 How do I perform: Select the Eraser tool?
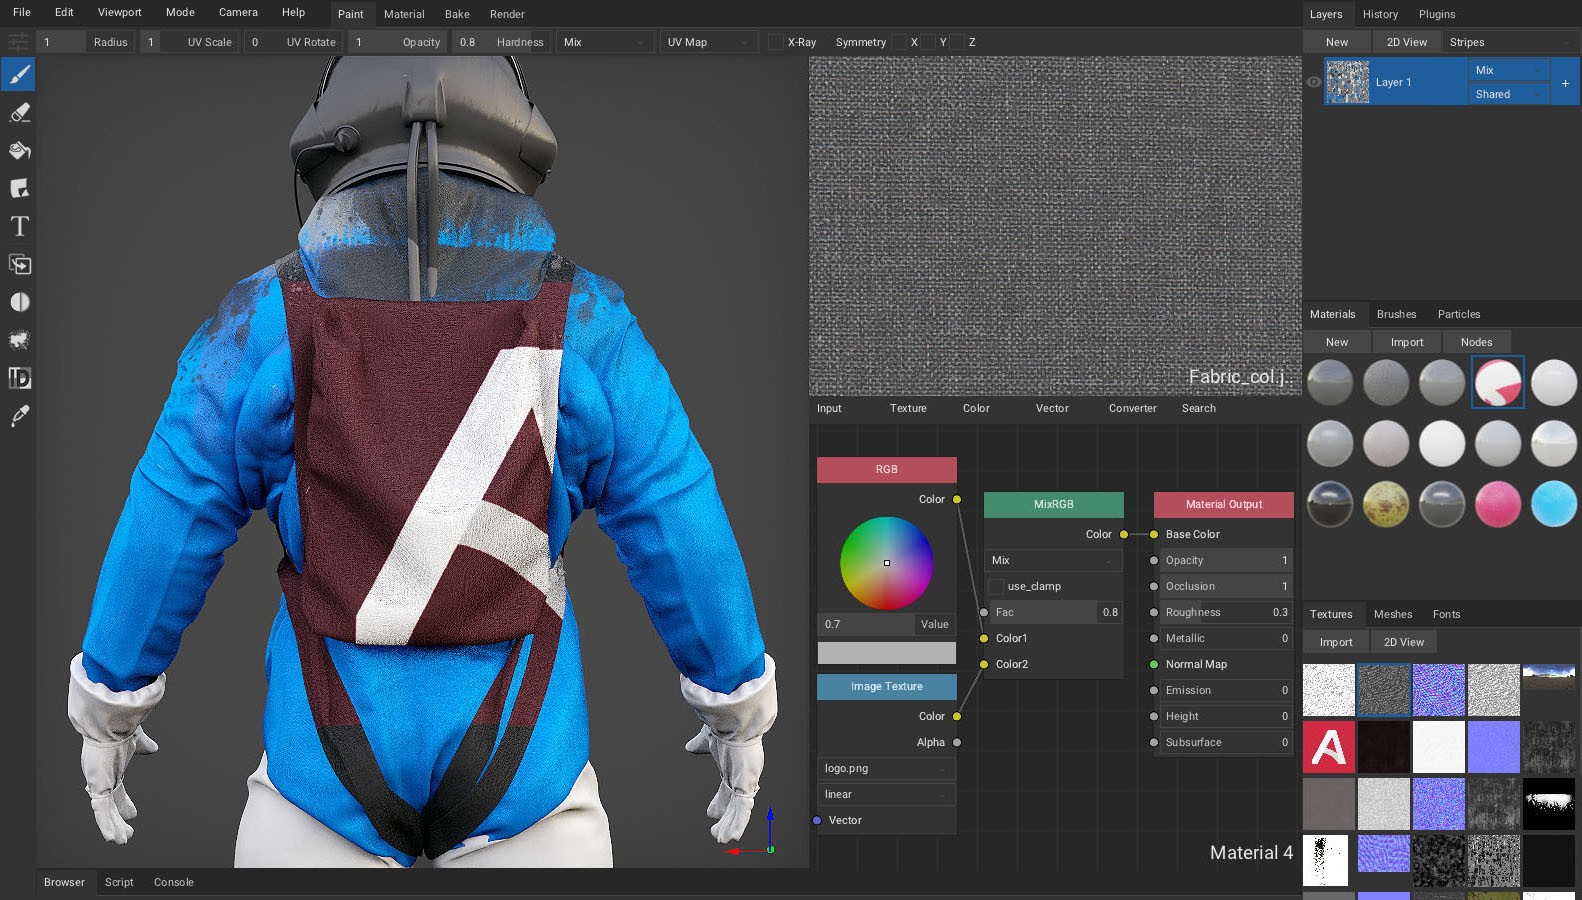[x=19, y=113]
